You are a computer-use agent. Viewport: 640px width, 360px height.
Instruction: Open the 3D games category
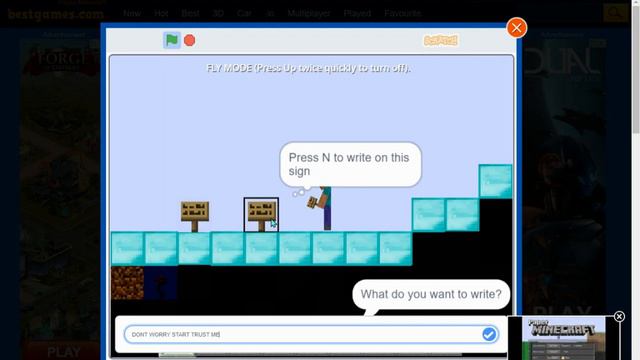(218, 13)
